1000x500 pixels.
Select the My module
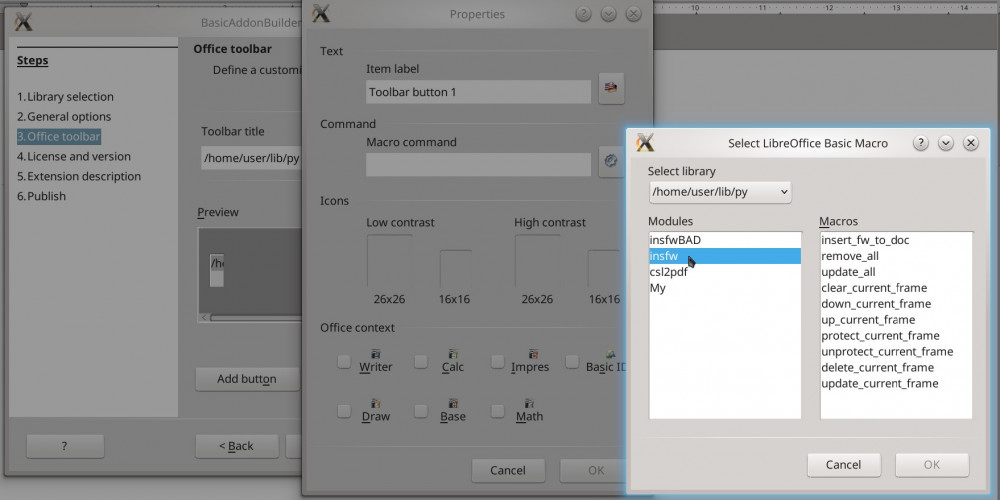pyautogui.click(x=725, y=288)
